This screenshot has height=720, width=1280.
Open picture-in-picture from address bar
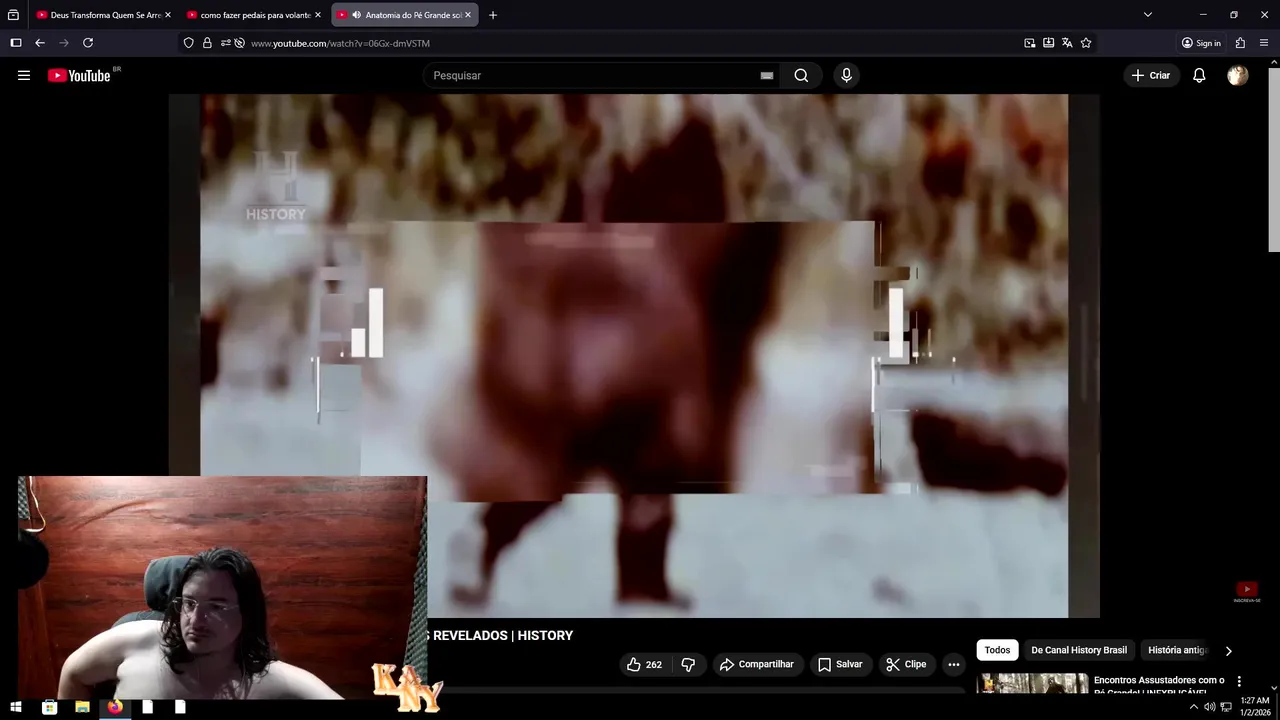1029,43
